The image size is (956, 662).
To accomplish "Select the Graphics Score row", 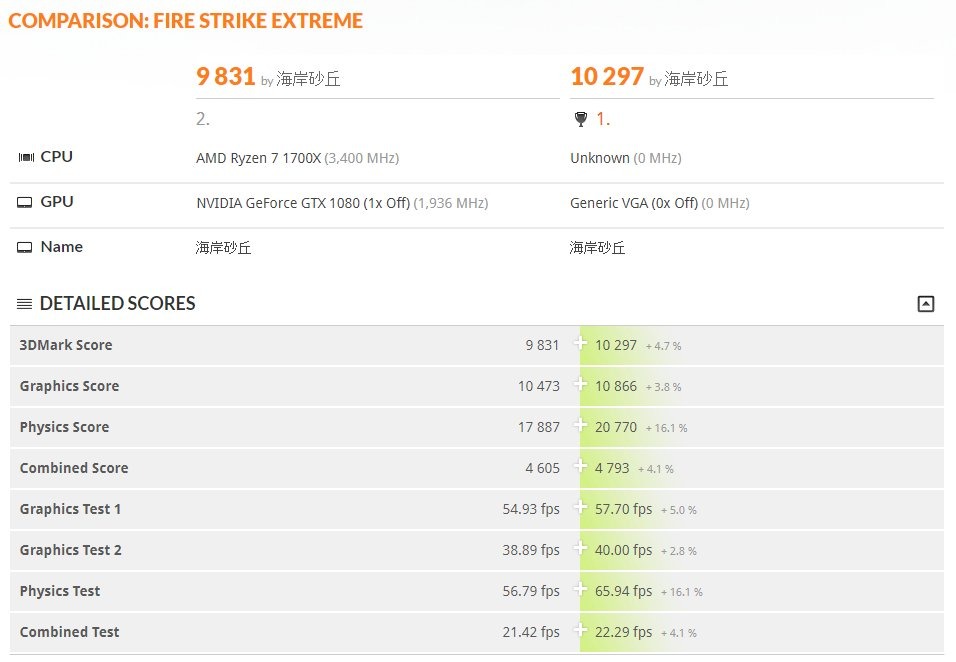I will pyautogui.click(x=477, y=386).
